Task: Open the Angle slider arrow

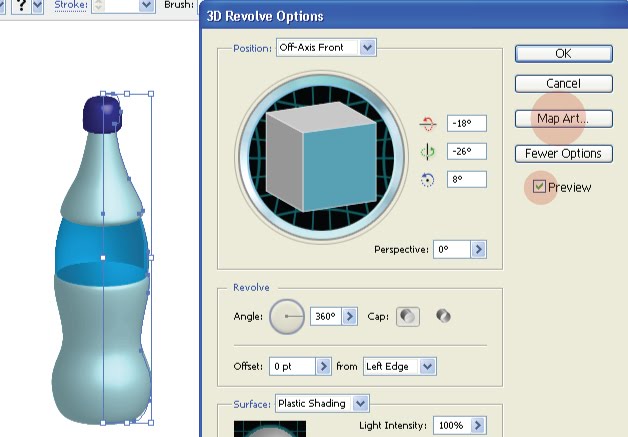Action: pyautogui.click(x=349, y=316)
